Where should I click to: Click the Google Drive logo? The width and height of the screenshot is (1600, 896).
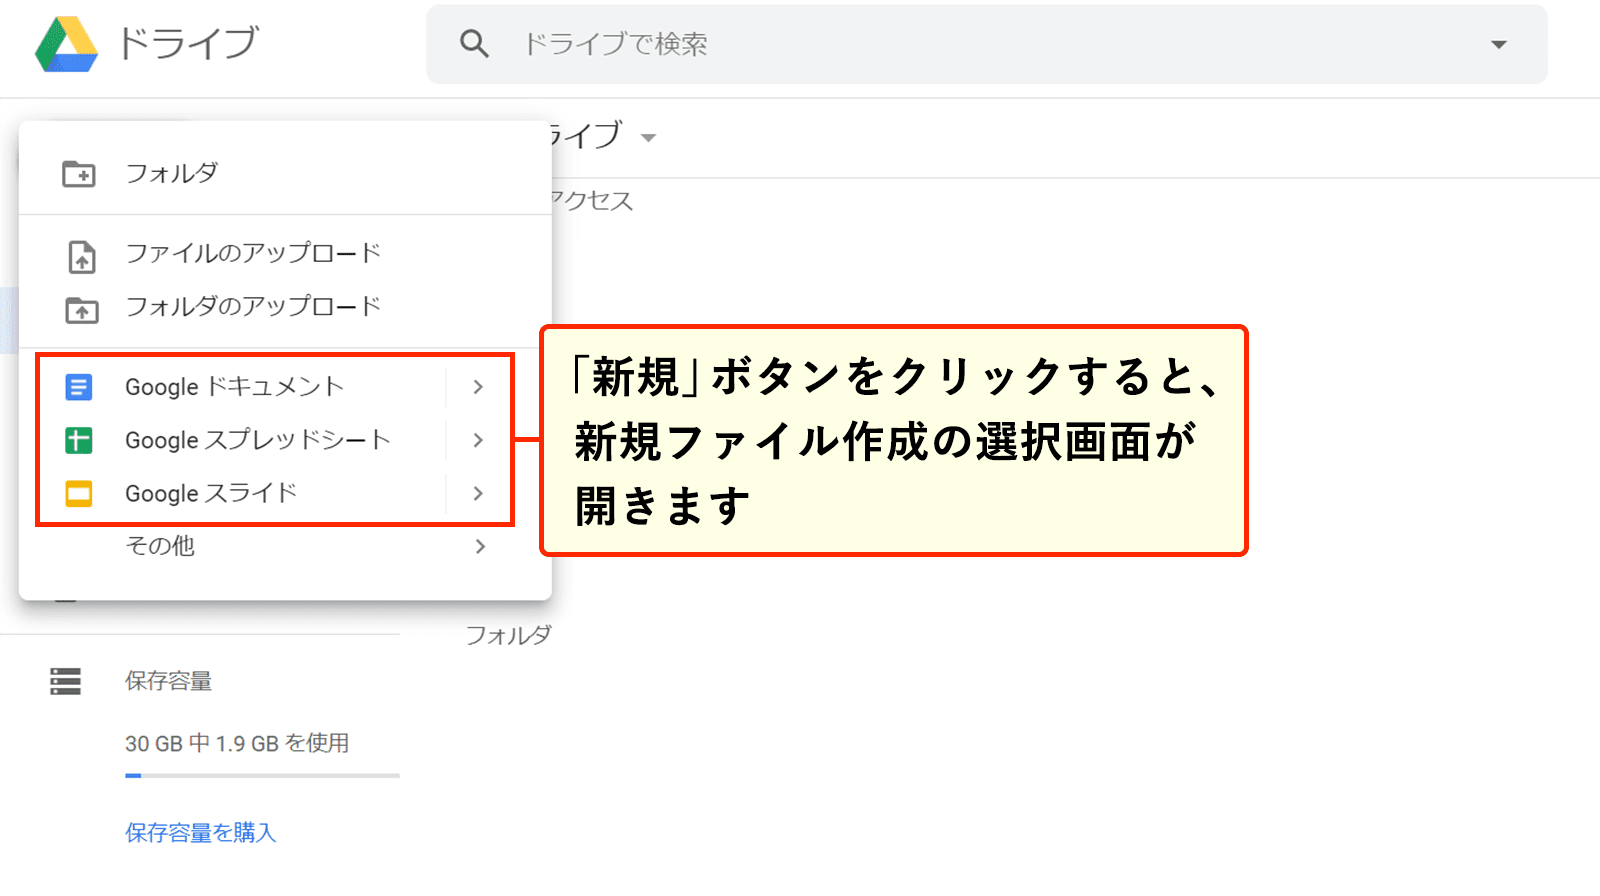(x=66, y=44)
